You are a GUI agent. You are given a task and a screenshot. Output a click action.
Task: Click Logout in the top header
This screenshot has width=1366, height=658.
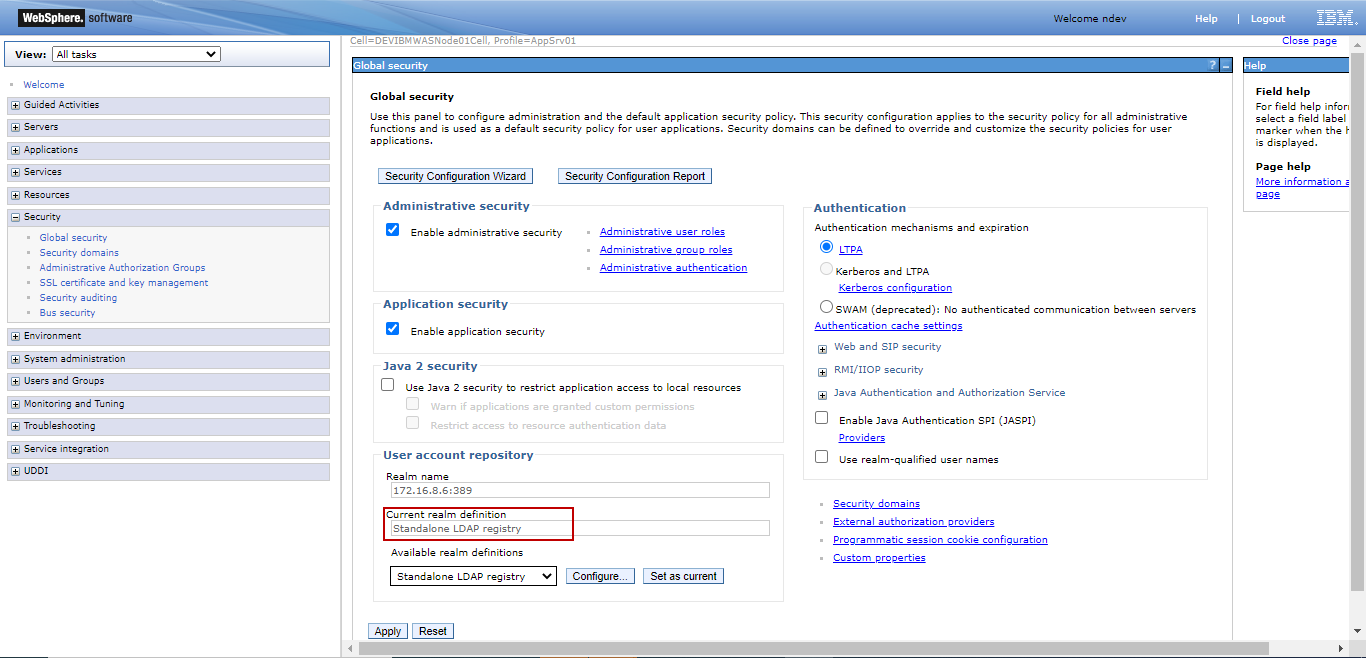1268,19
